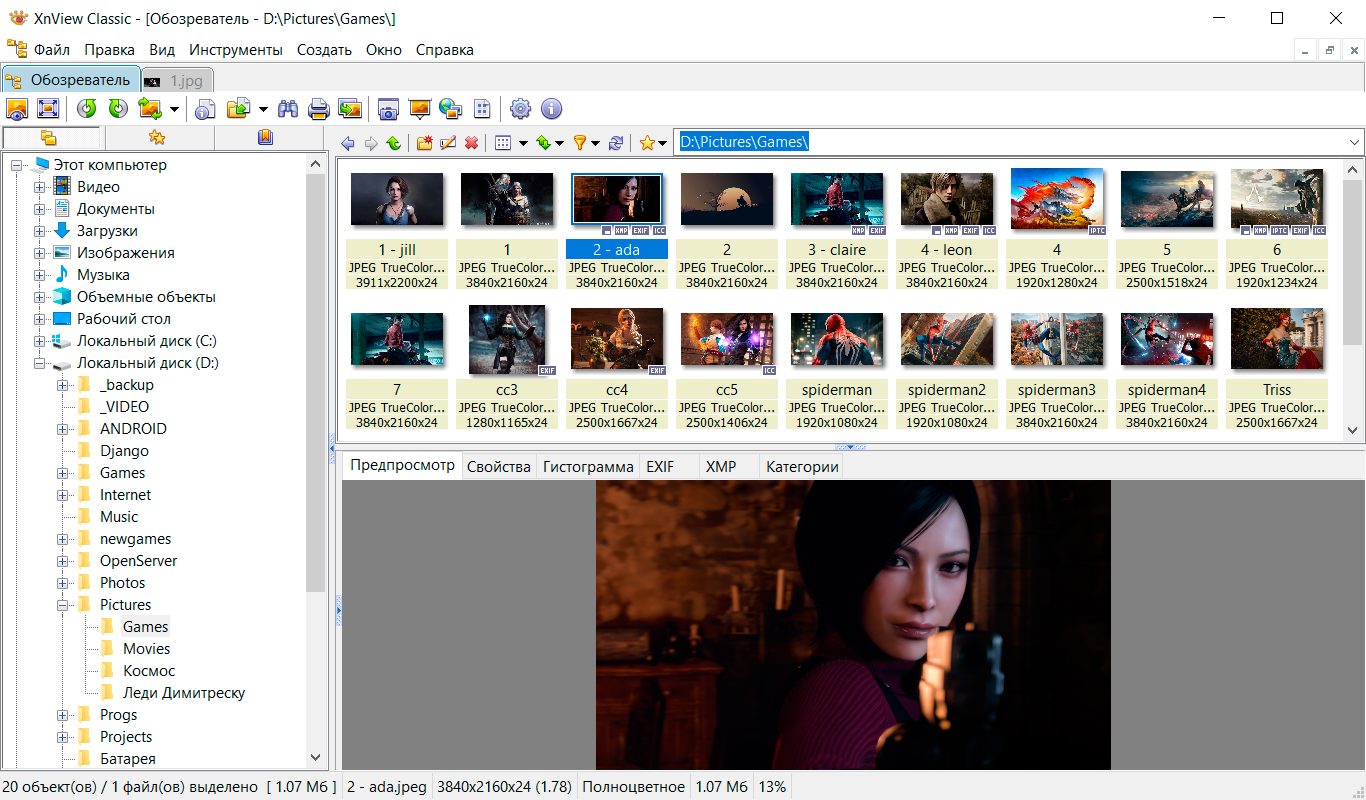Expand the Видео tree node

tap(39, 187)
